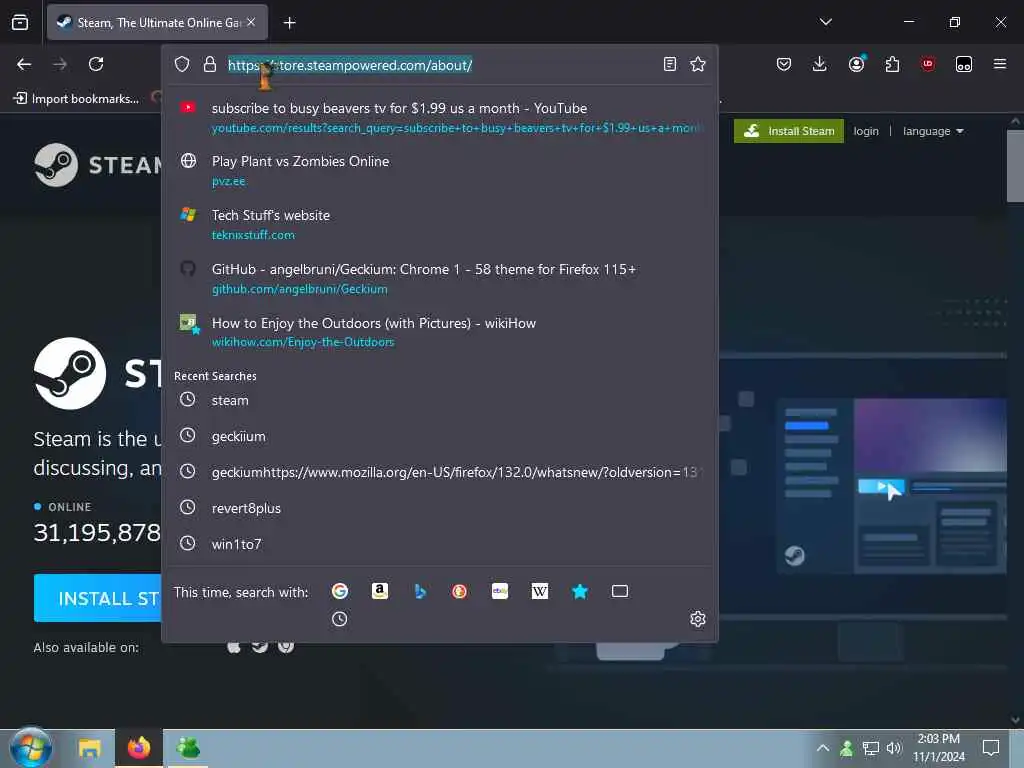The image size is (1024, 768).
Task: Search with Bing engine icon
Action: point(420,591)
